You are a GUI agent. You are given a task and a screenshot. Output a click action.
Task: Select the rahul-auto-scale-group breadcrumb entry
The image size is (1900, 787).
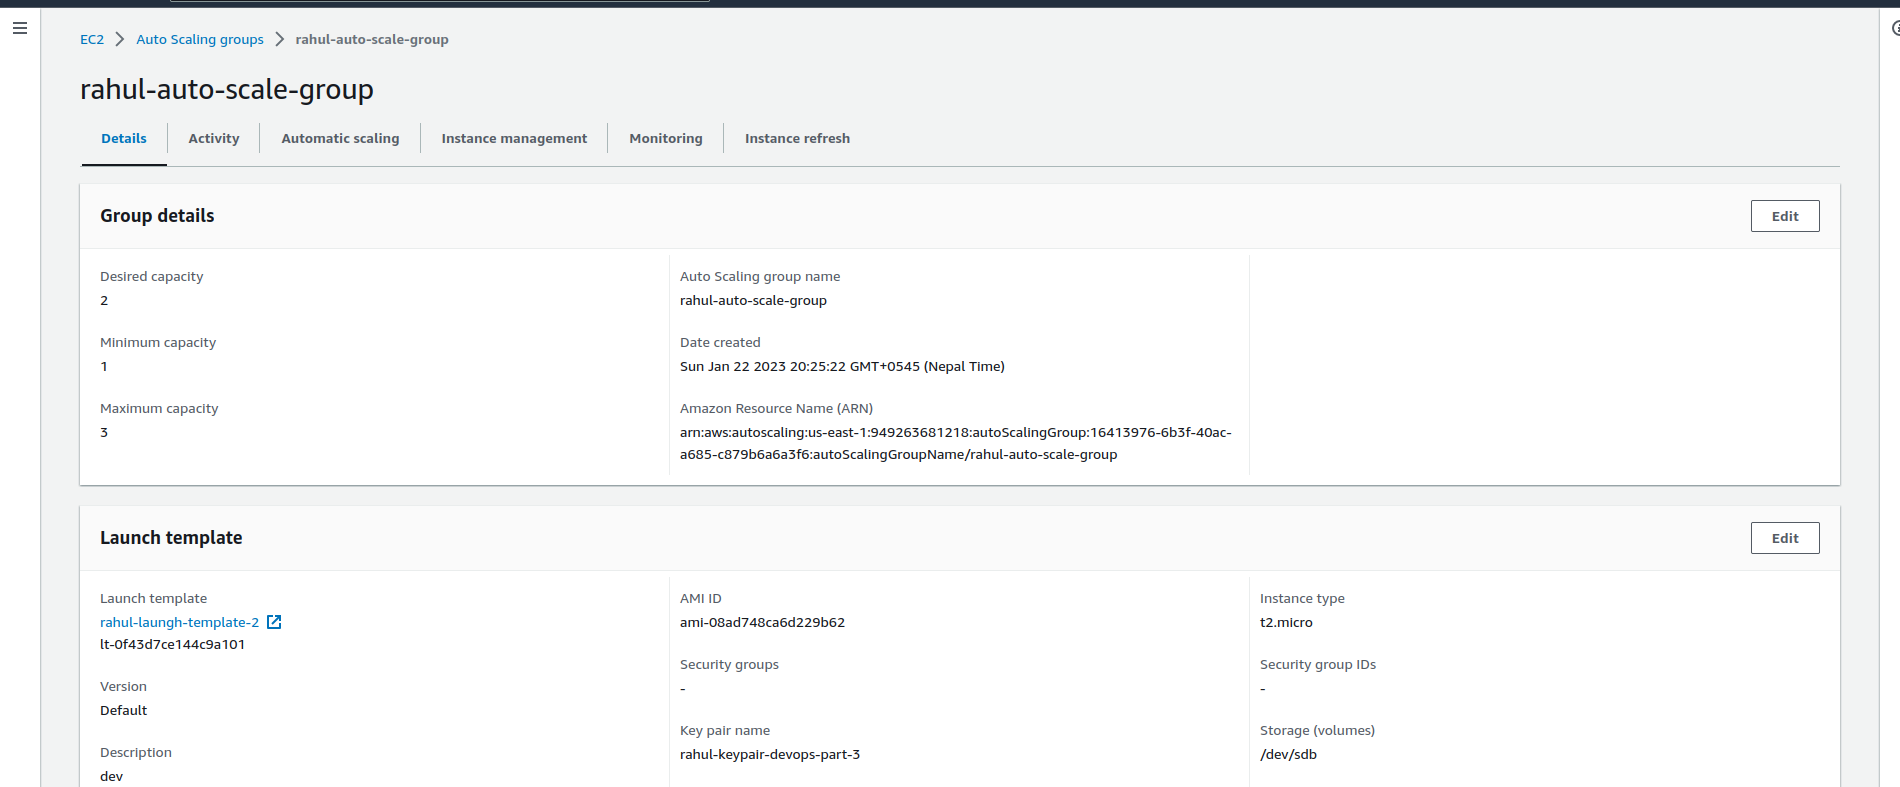[372, 39]
